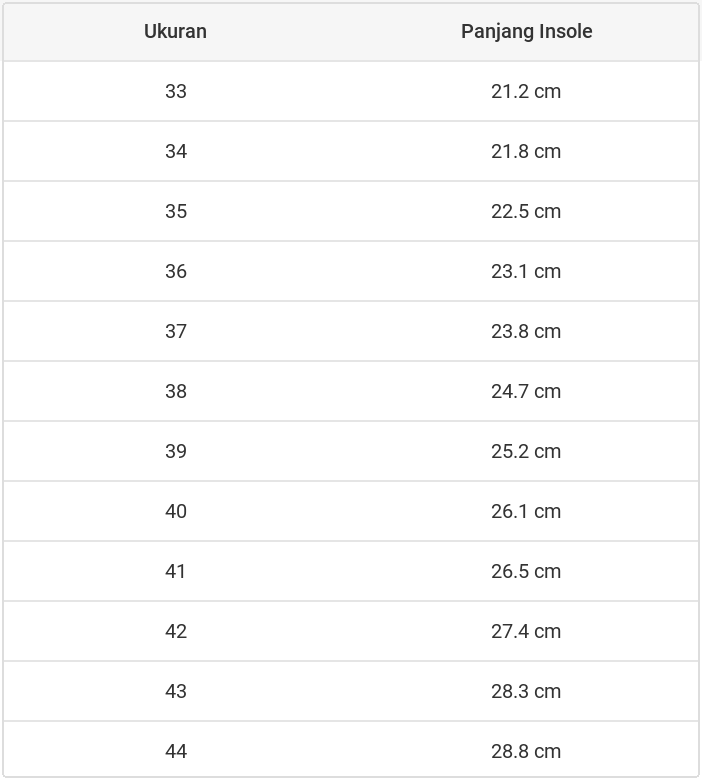Select size 39 cell
This screenshot has width=702, height=780.
point(176,451)
